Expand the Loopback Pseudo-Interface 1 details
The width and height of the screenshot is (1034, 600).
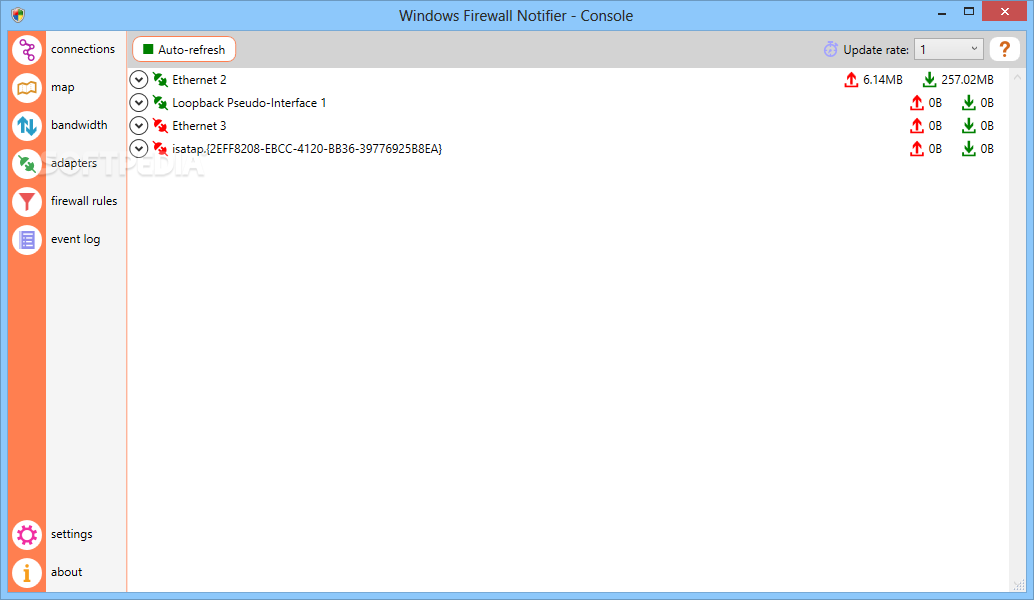[138, 103]
